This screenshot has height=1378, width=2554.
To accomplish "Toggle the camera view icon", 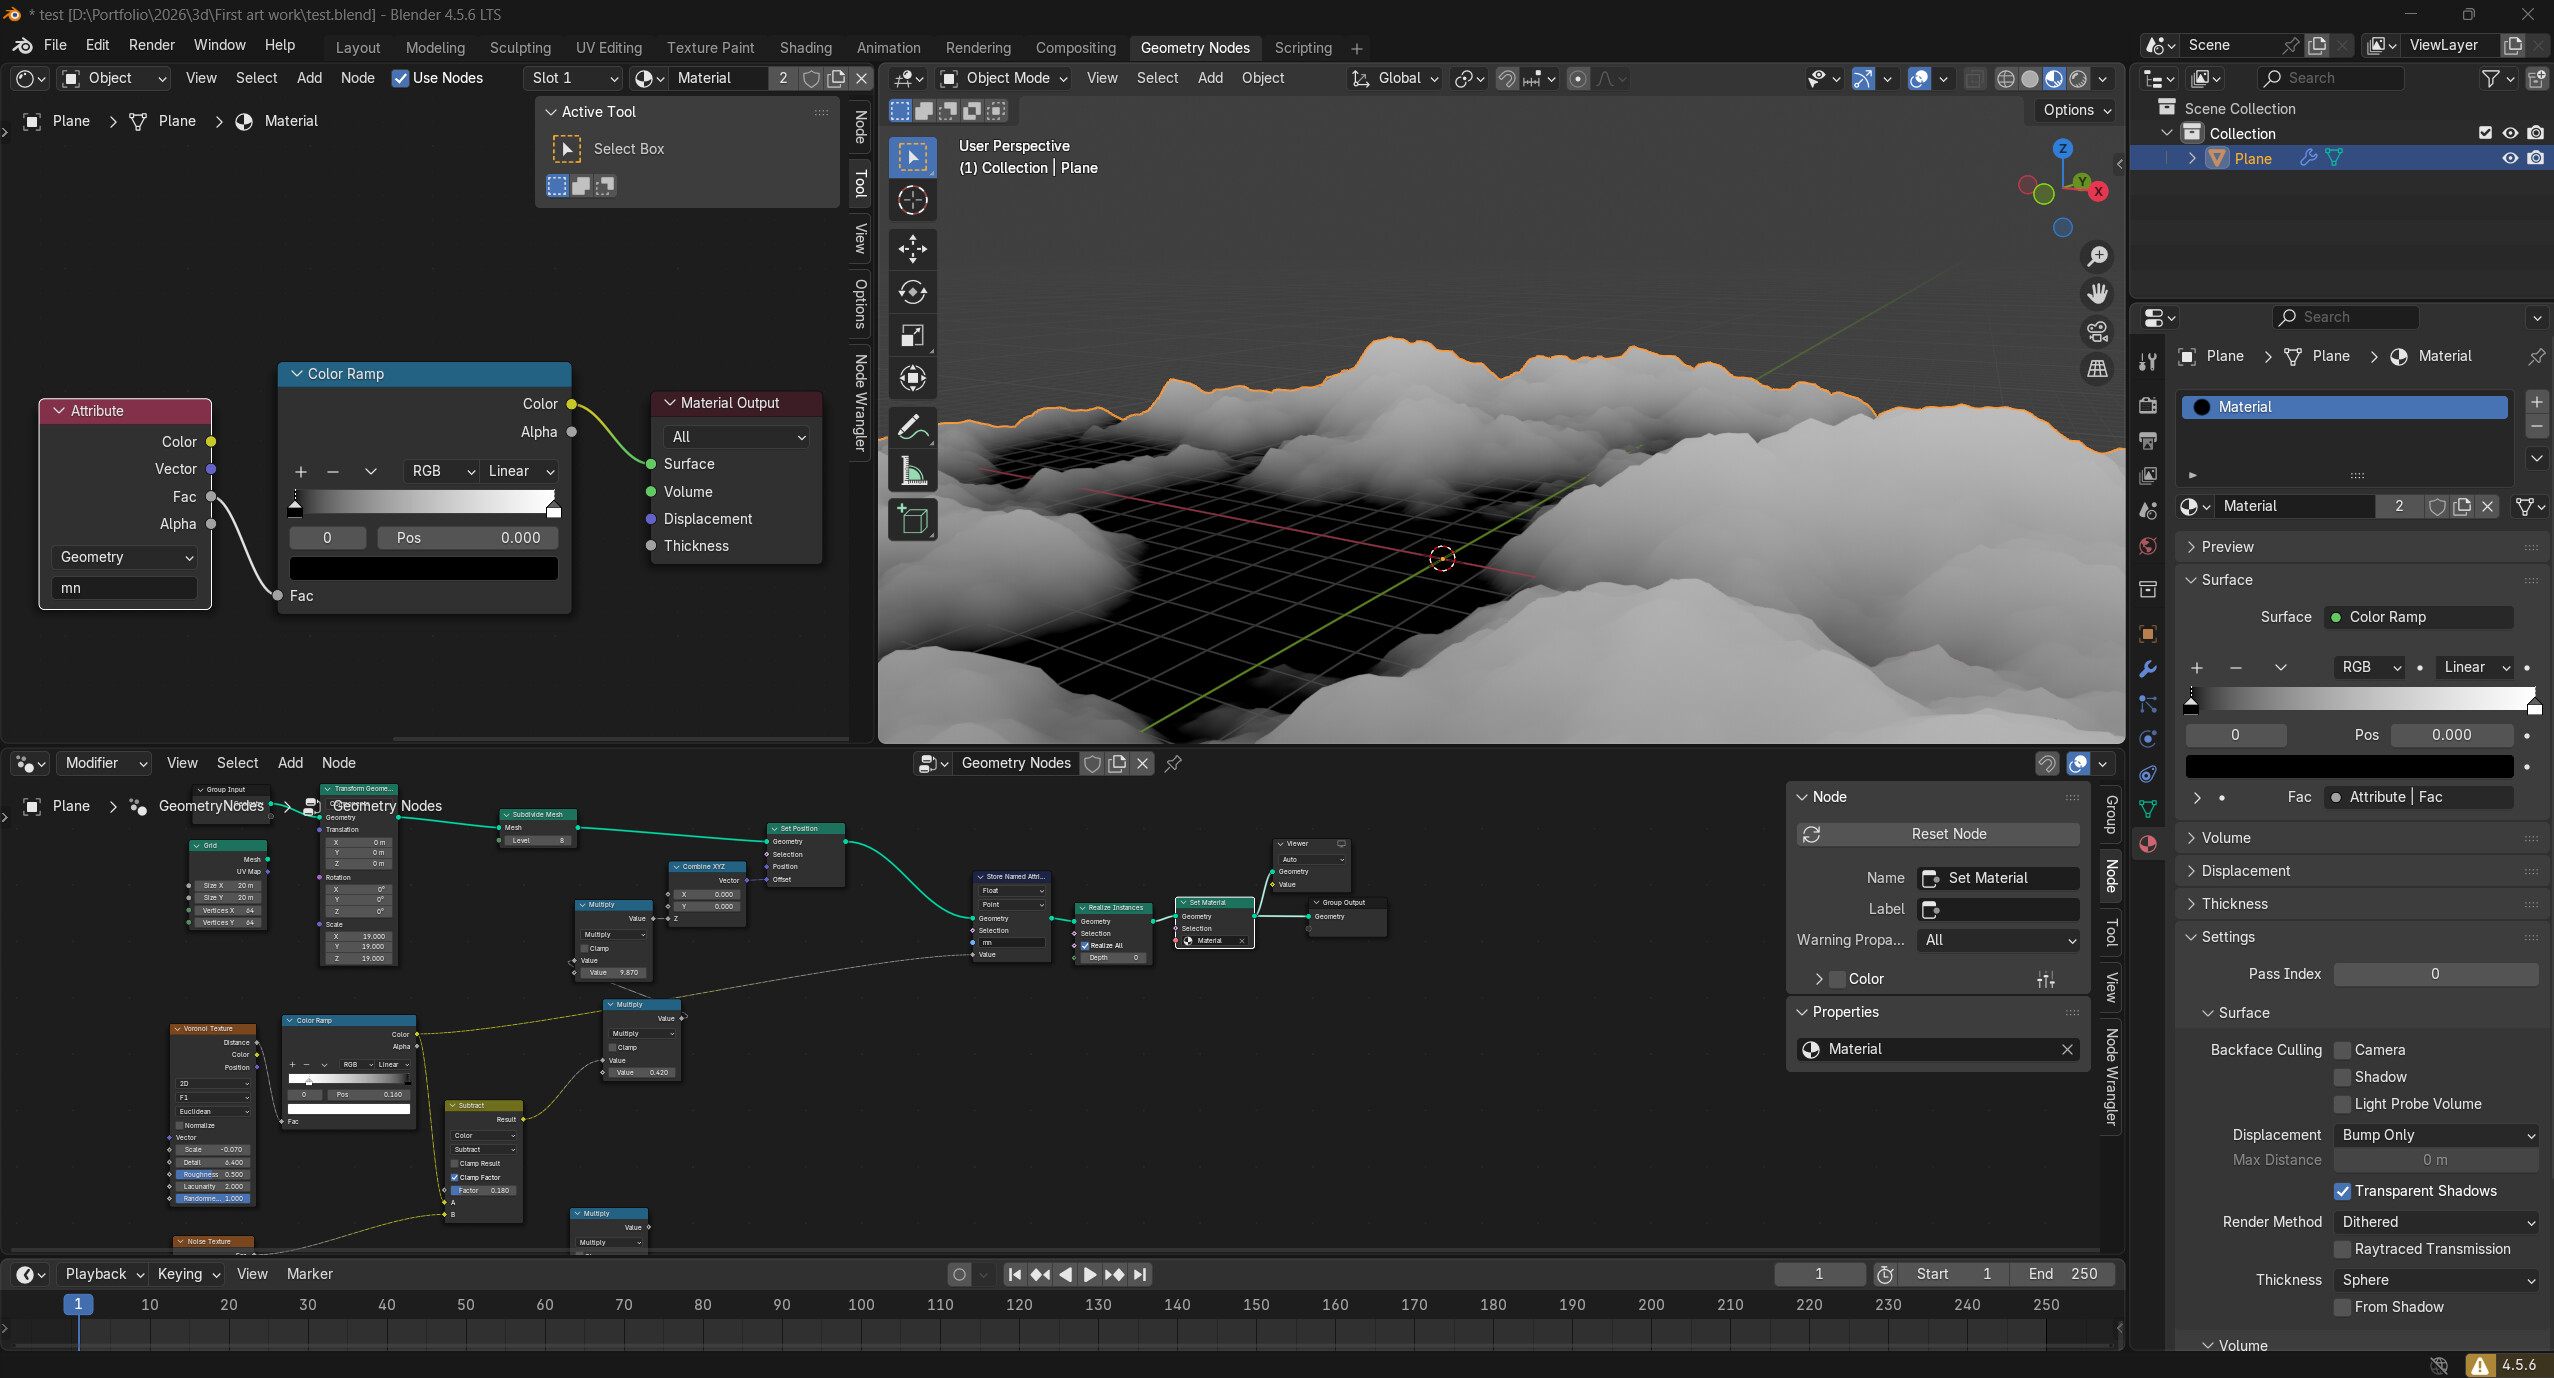I will coord(2097,331).
